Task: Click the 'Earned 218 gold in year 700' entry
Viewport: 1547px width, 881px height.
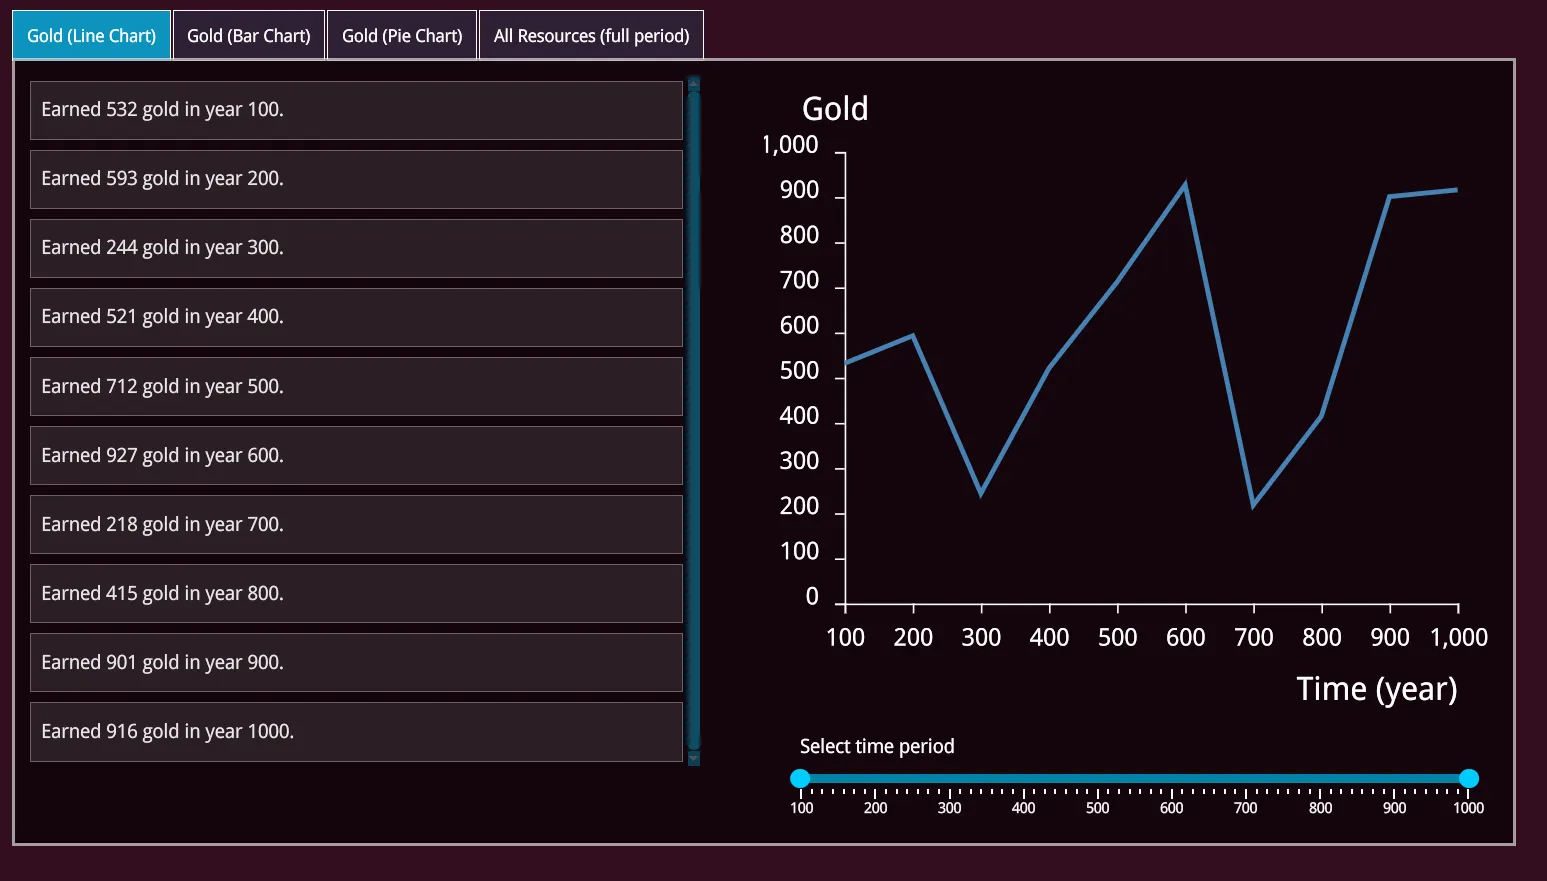Action: click(356, 524)
